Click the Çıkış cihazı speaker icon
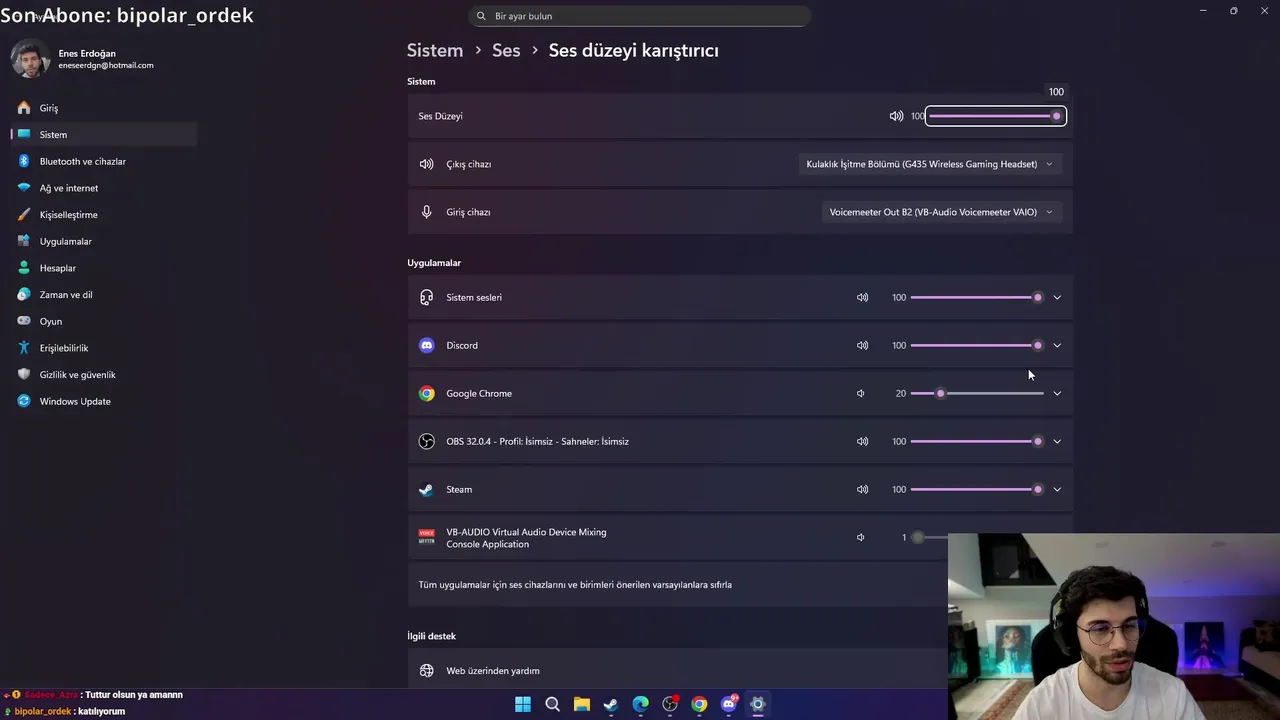The height and width of the screenshot is (720, 1280). (427, 164)
